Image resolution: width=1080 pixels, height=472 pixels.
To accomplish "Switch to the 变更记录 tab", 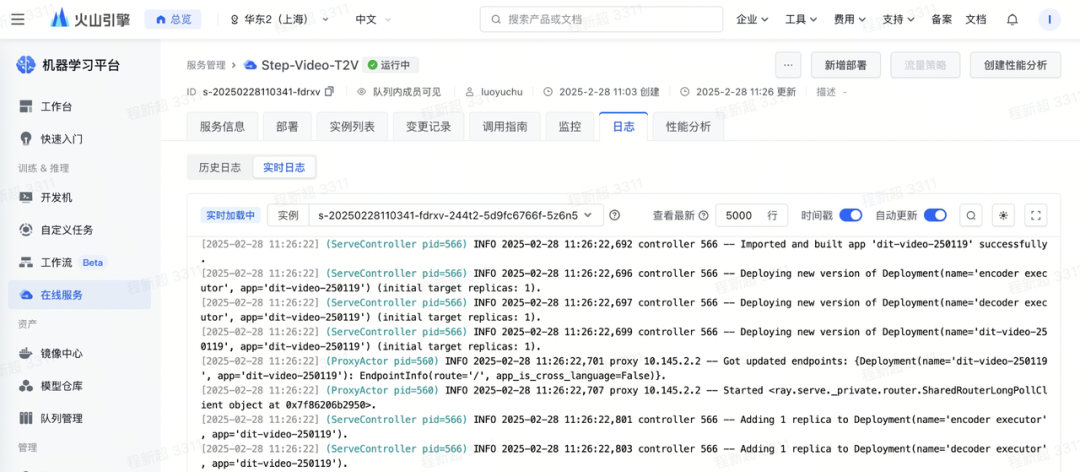I will point(428,127).
